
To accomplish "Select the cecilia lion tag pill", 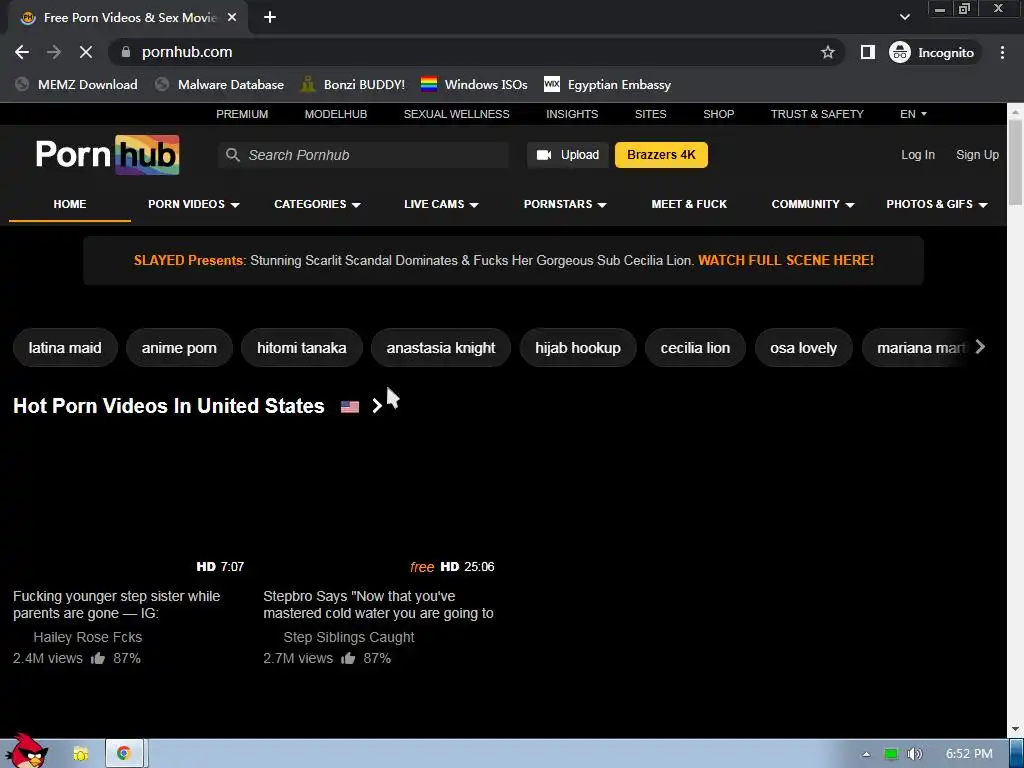I will [695, 347].
